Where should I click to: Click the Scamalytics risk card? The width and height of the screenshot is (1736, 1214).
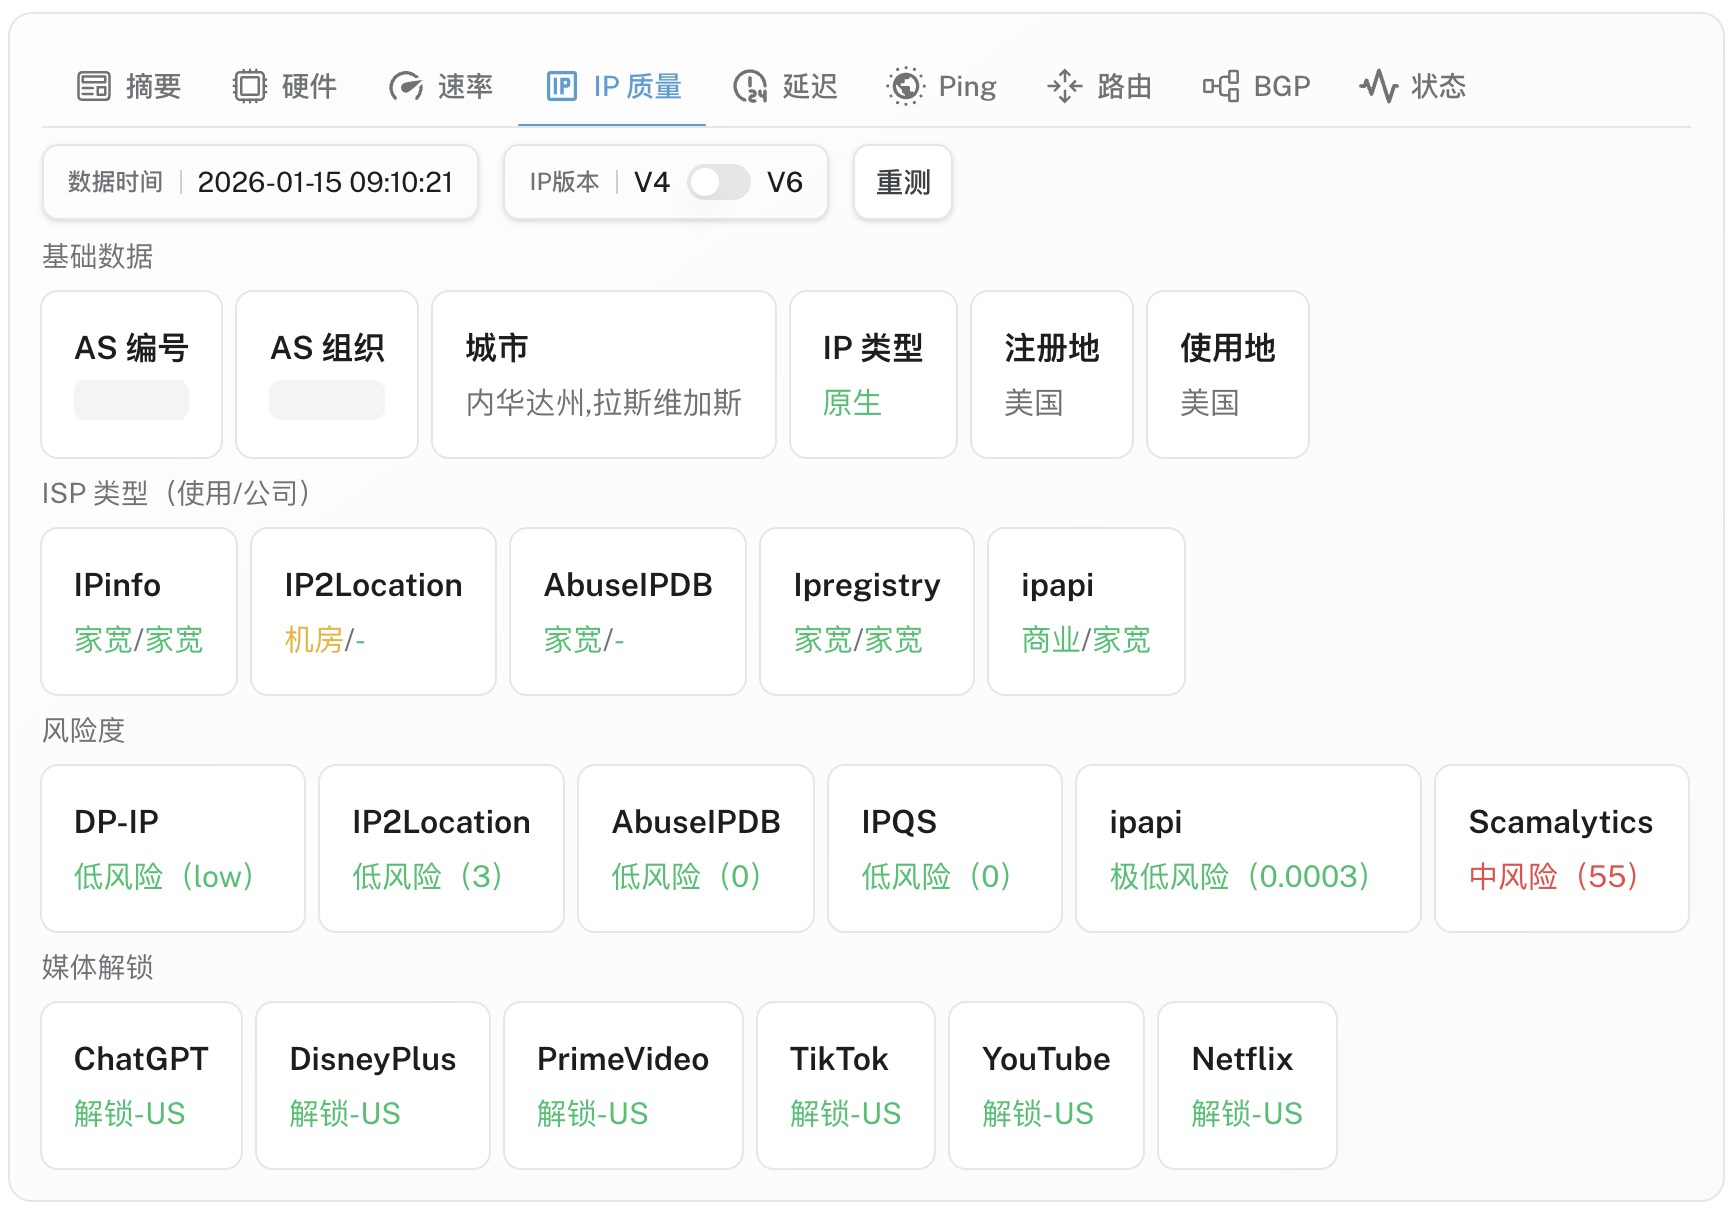click(1561, 848)
